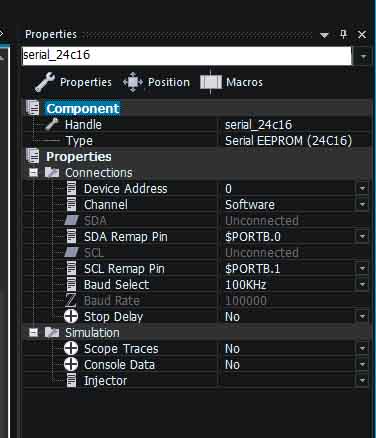Toggle the Console Data dropdown
The width and height of the screenshot is (376, 438).
pyautogui.click(x=362, y=365)
